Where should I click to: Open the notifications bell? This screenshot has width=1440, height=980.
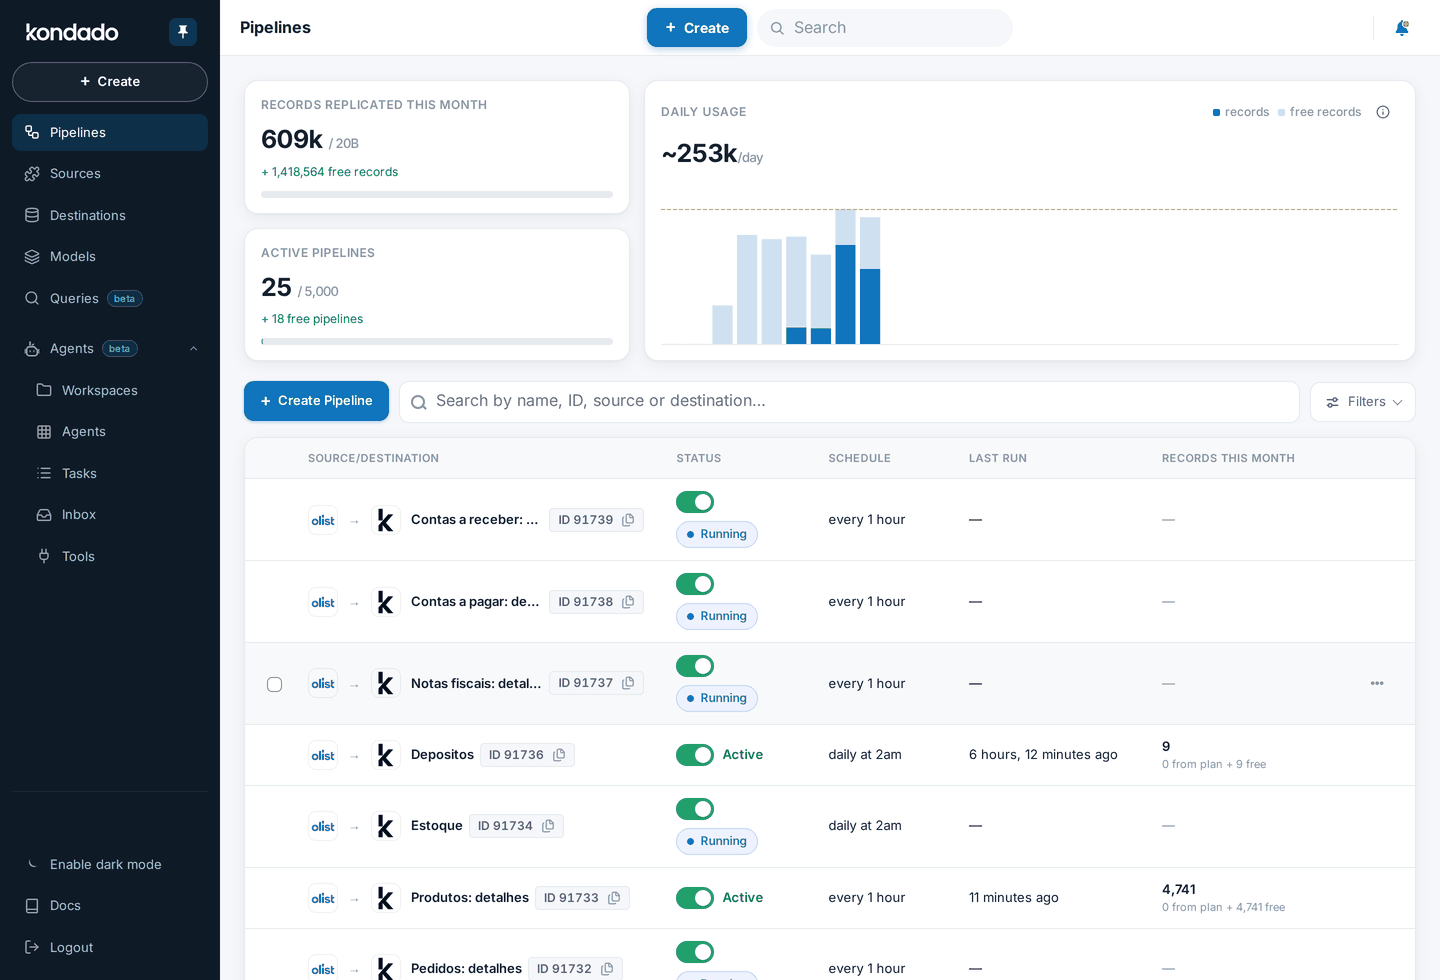pyautogui.click(x=1402, y=28)
